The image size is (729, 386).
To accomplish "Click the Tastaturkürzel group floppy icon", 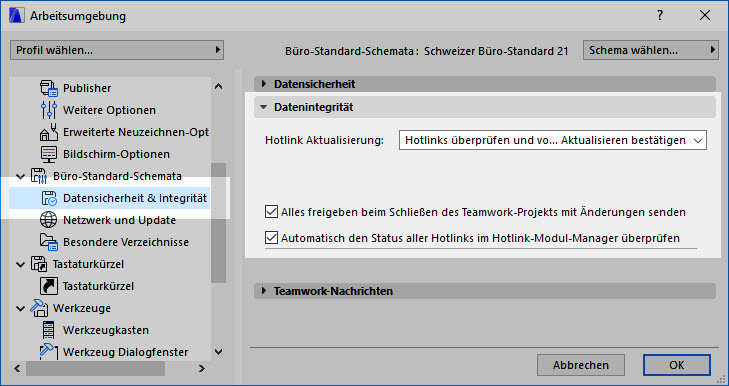I will [39, 264].
